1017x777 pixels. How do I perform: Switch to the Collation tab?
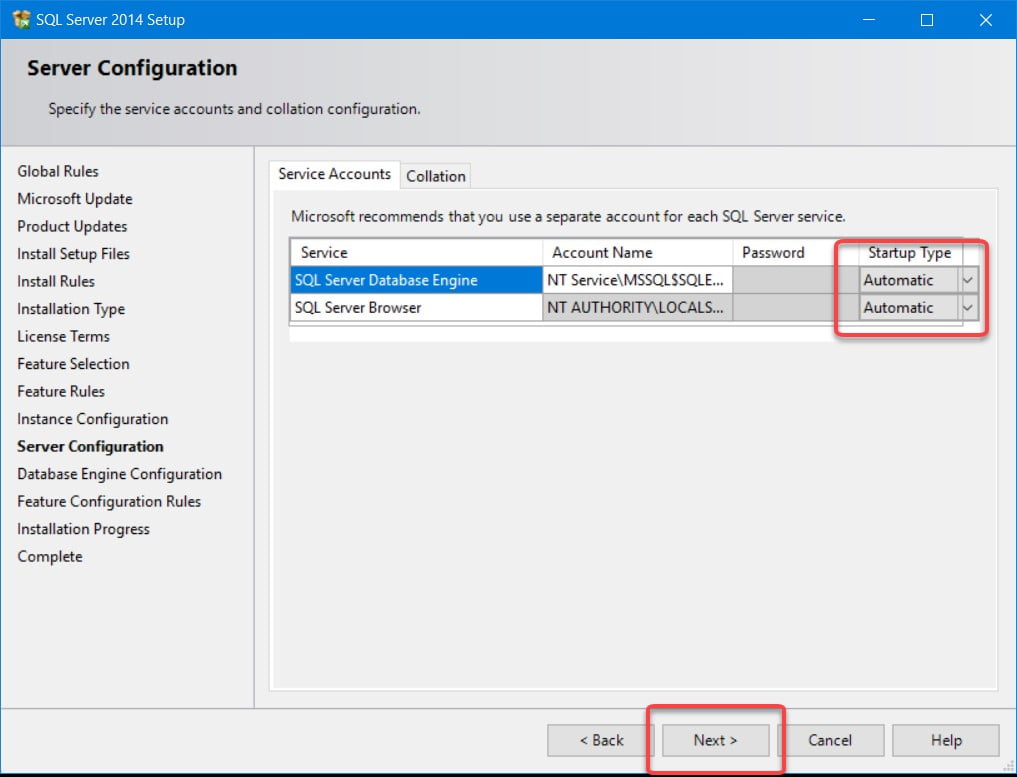(x=435, y=176)
